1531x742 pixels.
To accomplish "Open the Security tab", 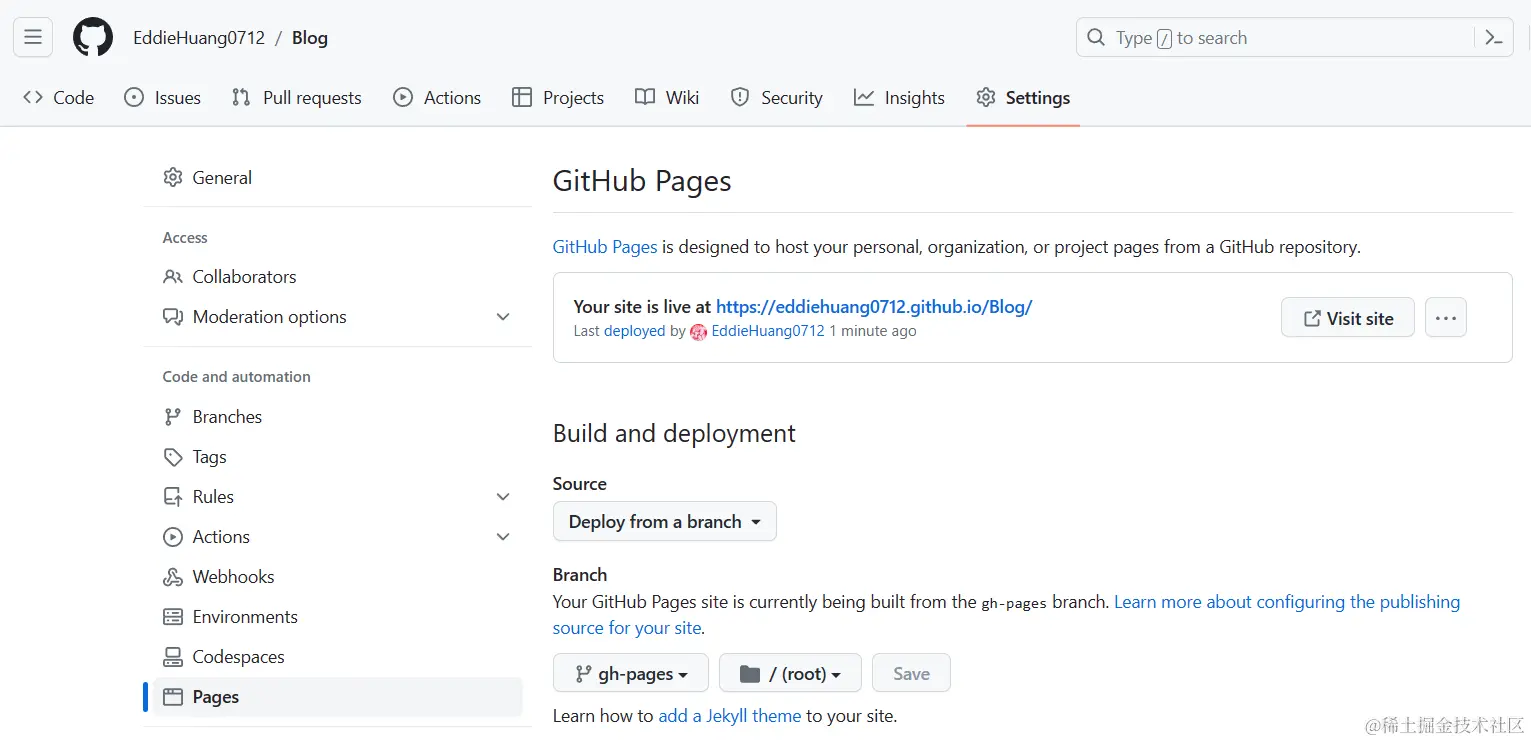I will click(777, 97).
